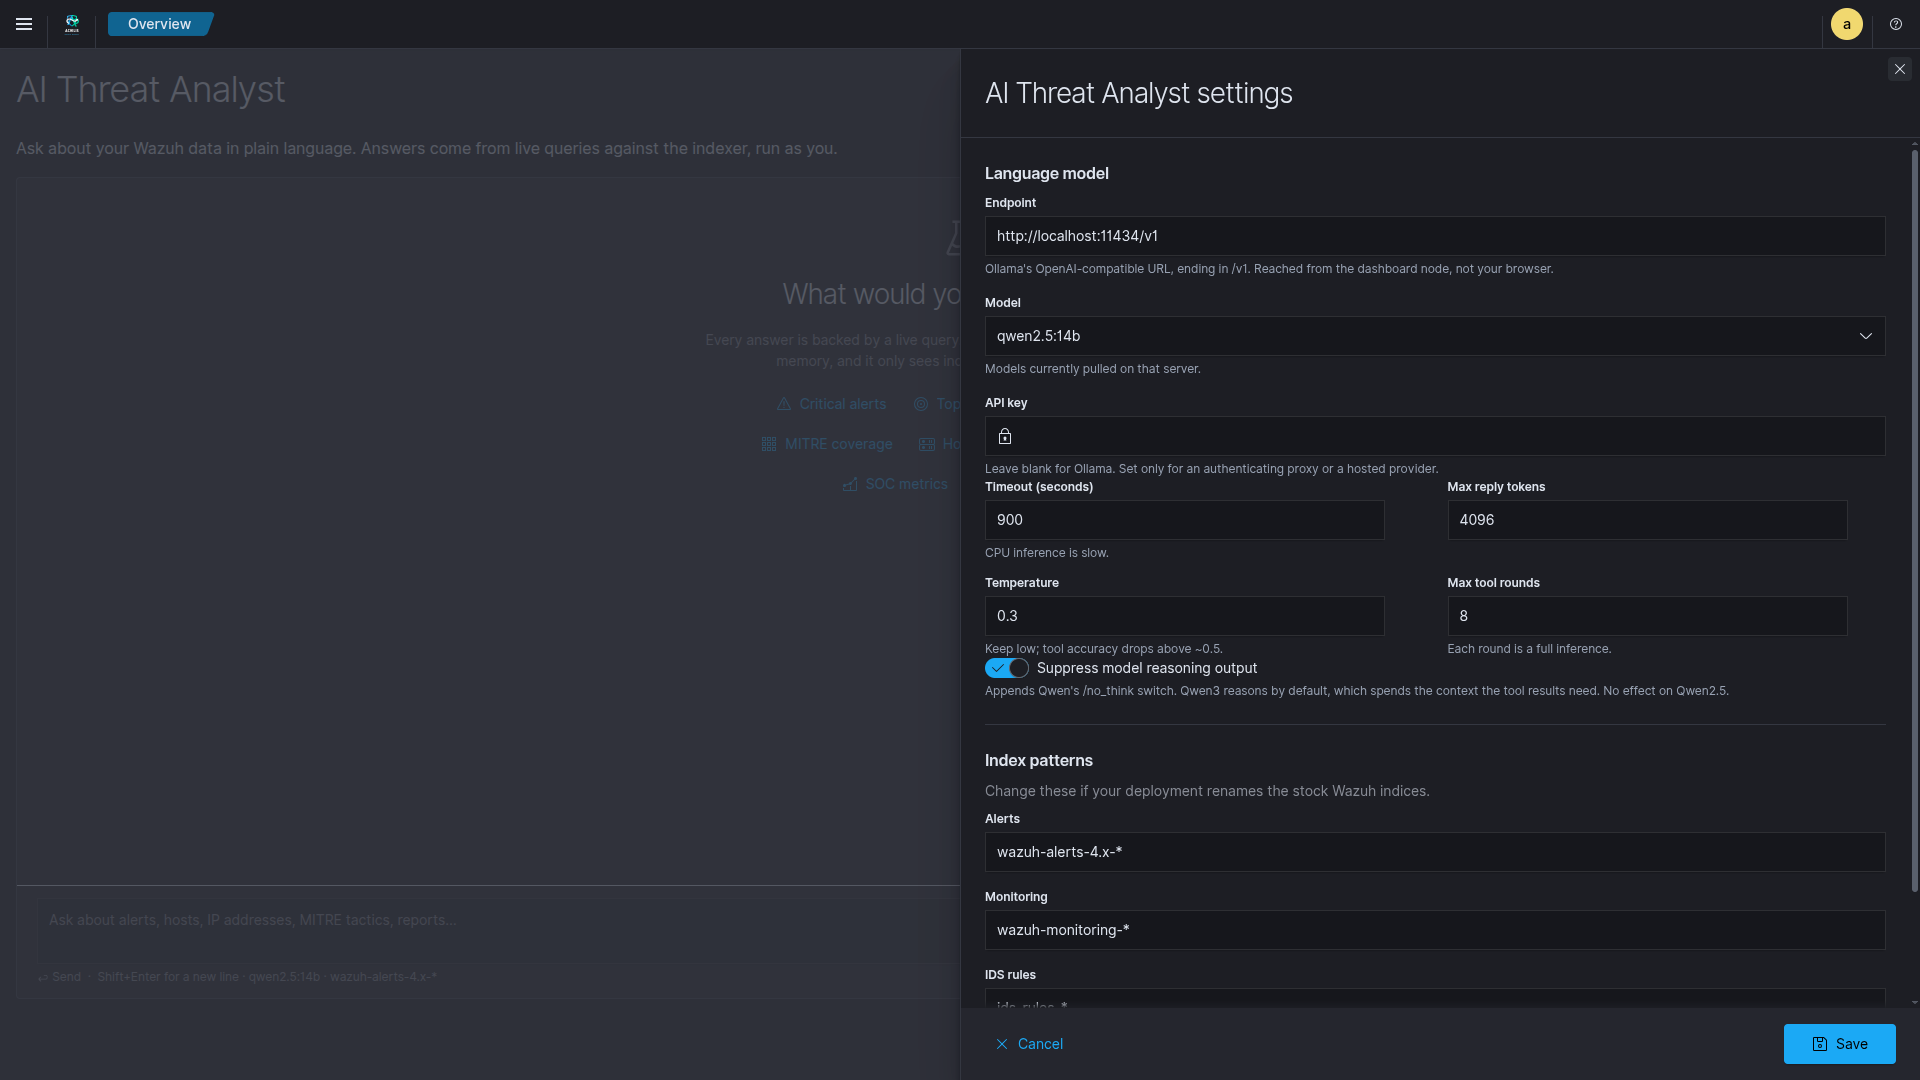The width and height of the screenshot is (1920, 1080).
Task: Select the Critical alerts suggestion
Action: 832,404
